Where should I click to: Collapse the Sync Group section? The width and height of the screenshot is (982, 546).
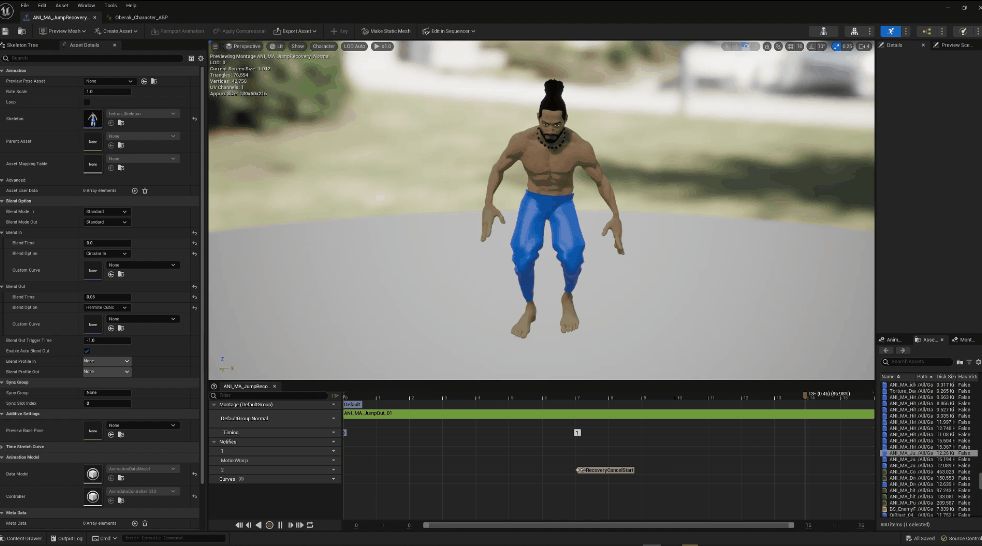coord(3,382)
